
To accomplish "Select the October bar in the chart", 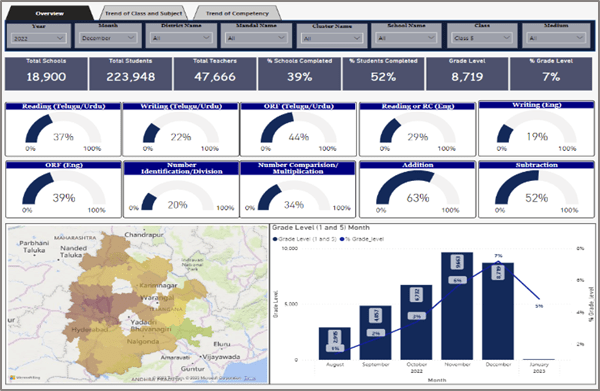I will pos(416,323).
